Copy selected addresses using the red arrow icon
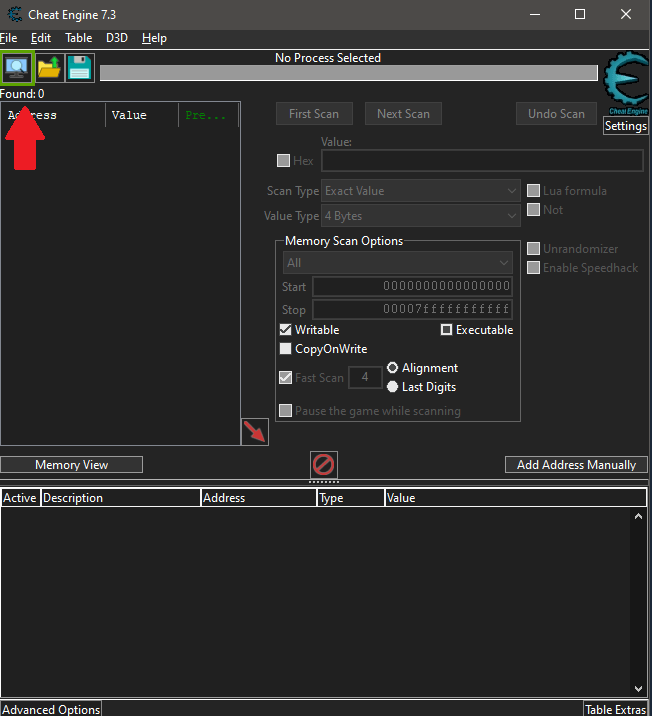The height and width of the screenshot is (716, 652). 255,432
